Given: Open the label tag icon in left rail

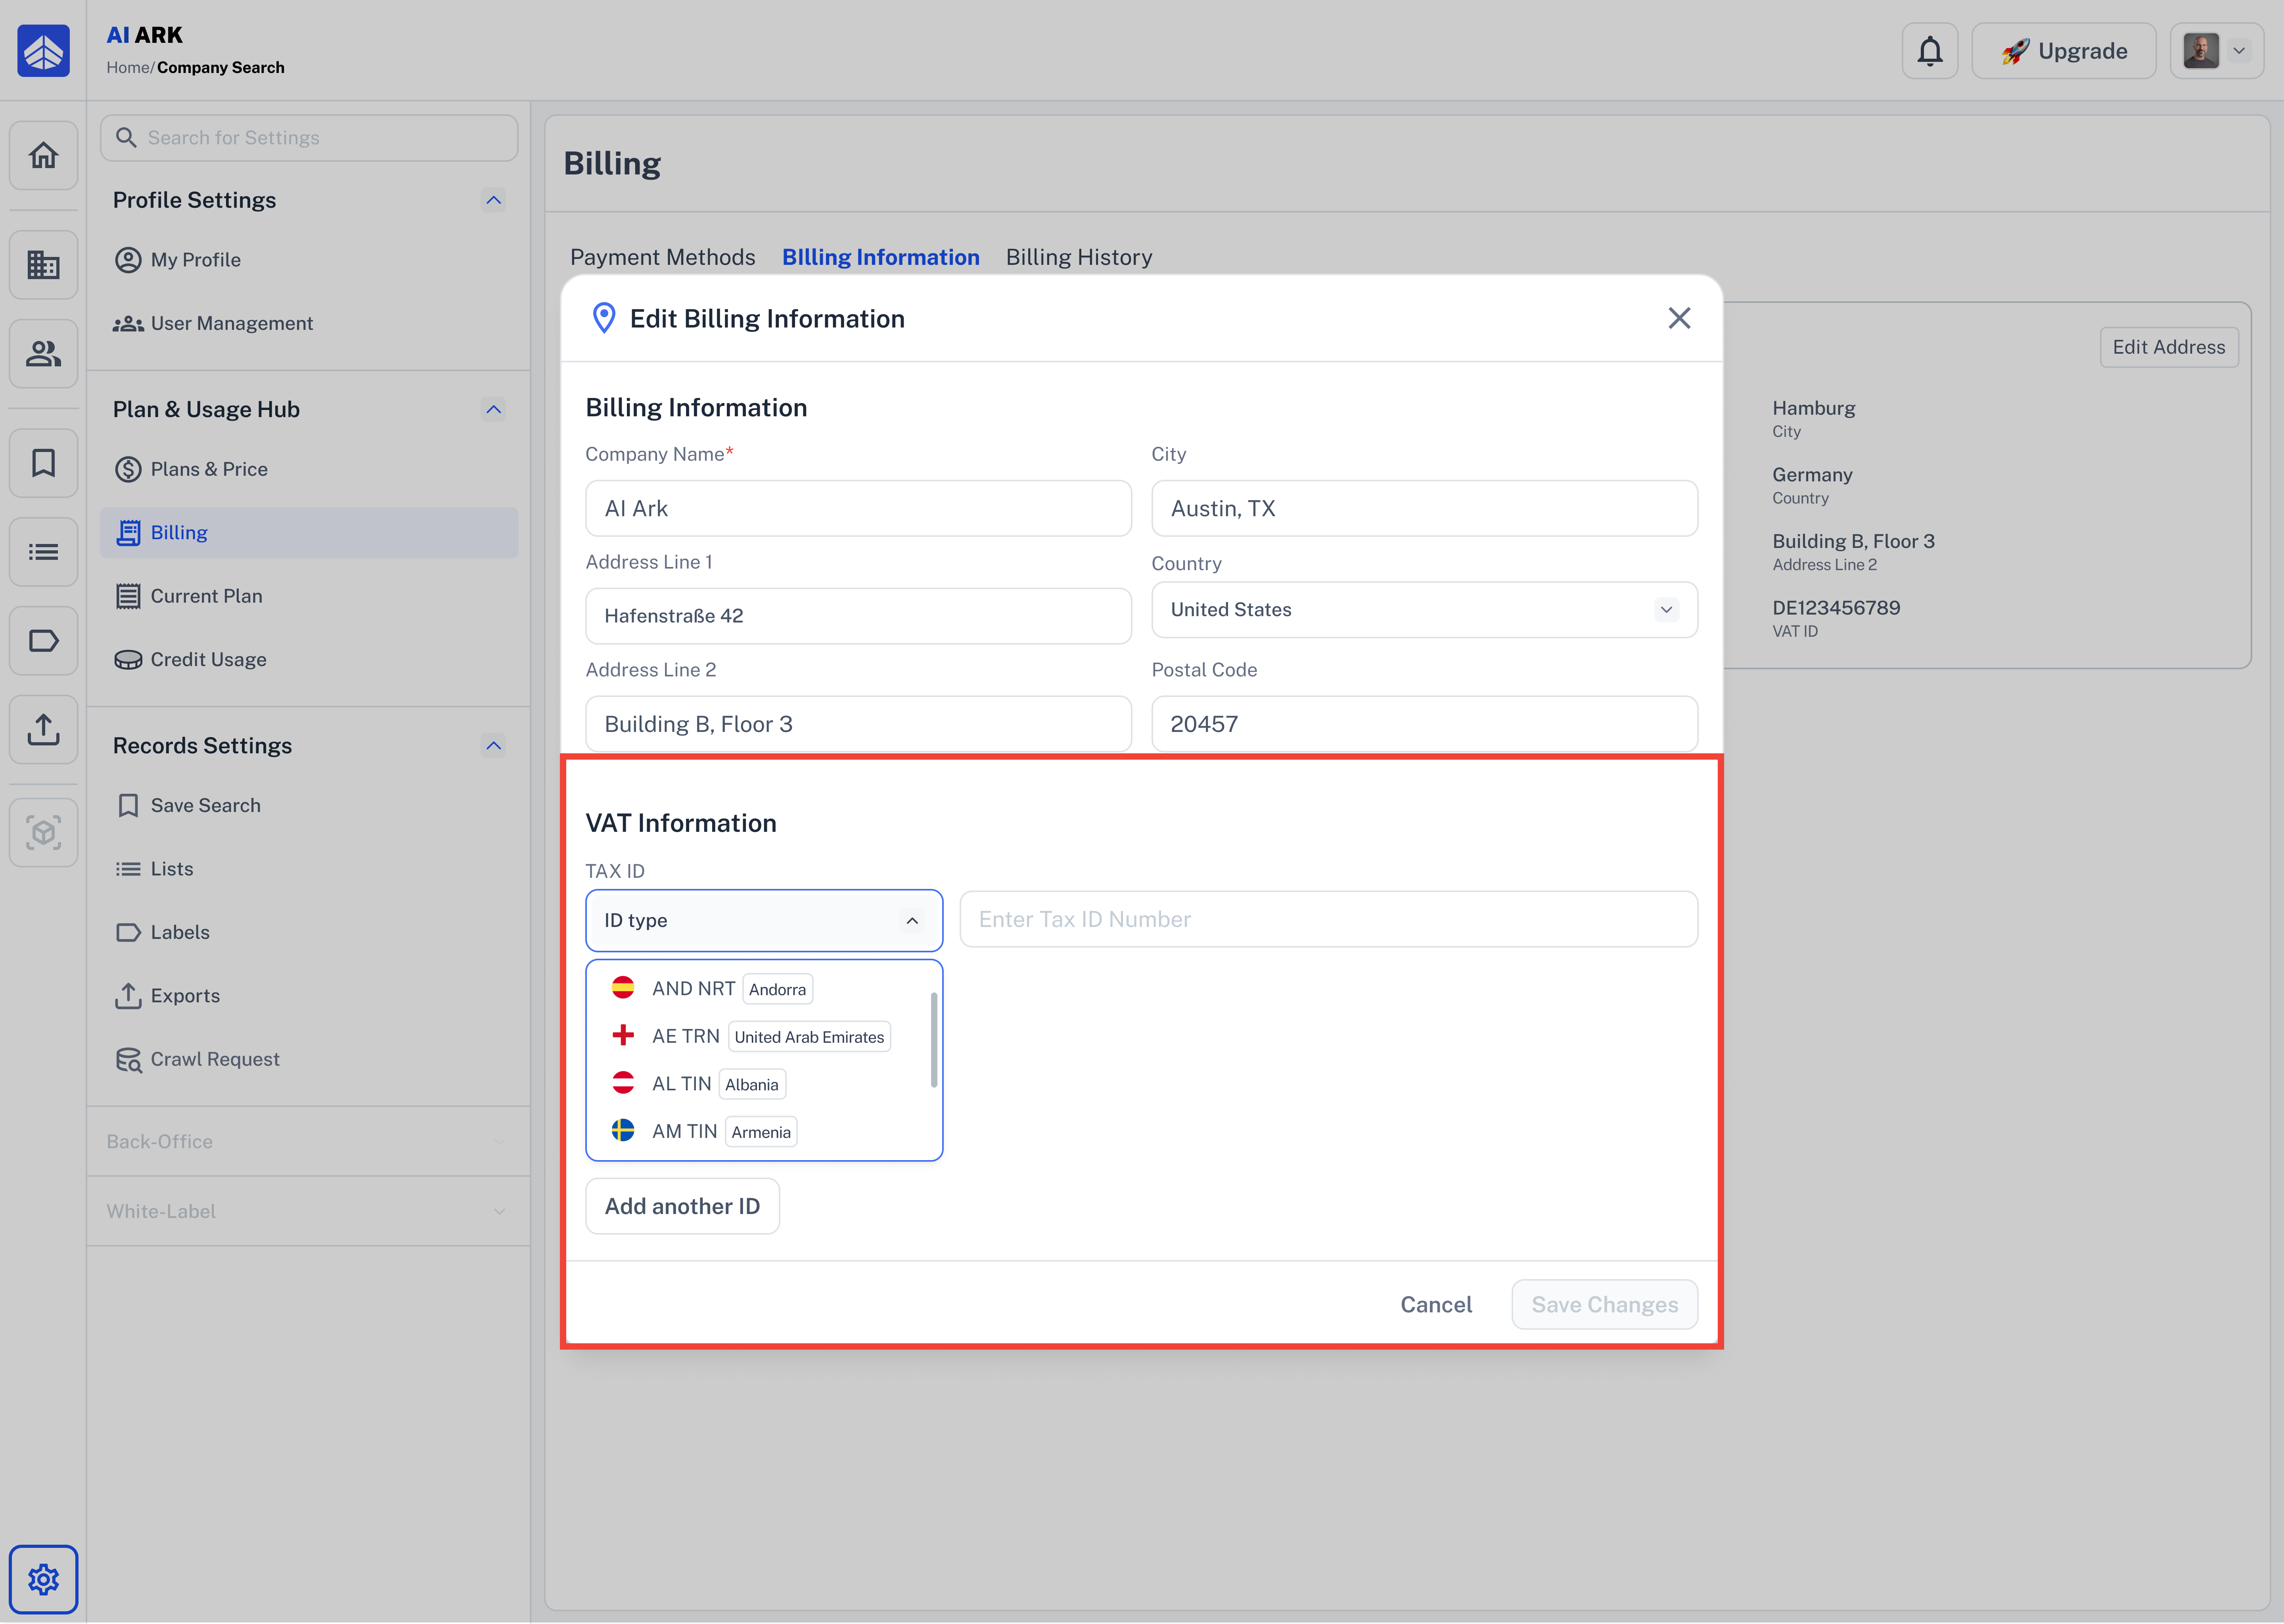Looking at the screenshot, I should tap(43, 641).
